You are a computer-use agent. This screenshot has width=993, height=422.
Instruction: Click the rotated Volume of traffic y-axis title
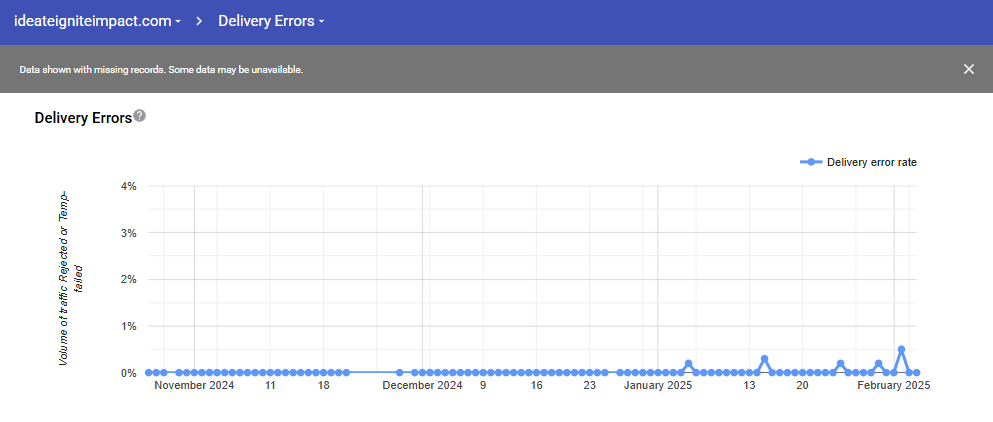click(69, 278)
